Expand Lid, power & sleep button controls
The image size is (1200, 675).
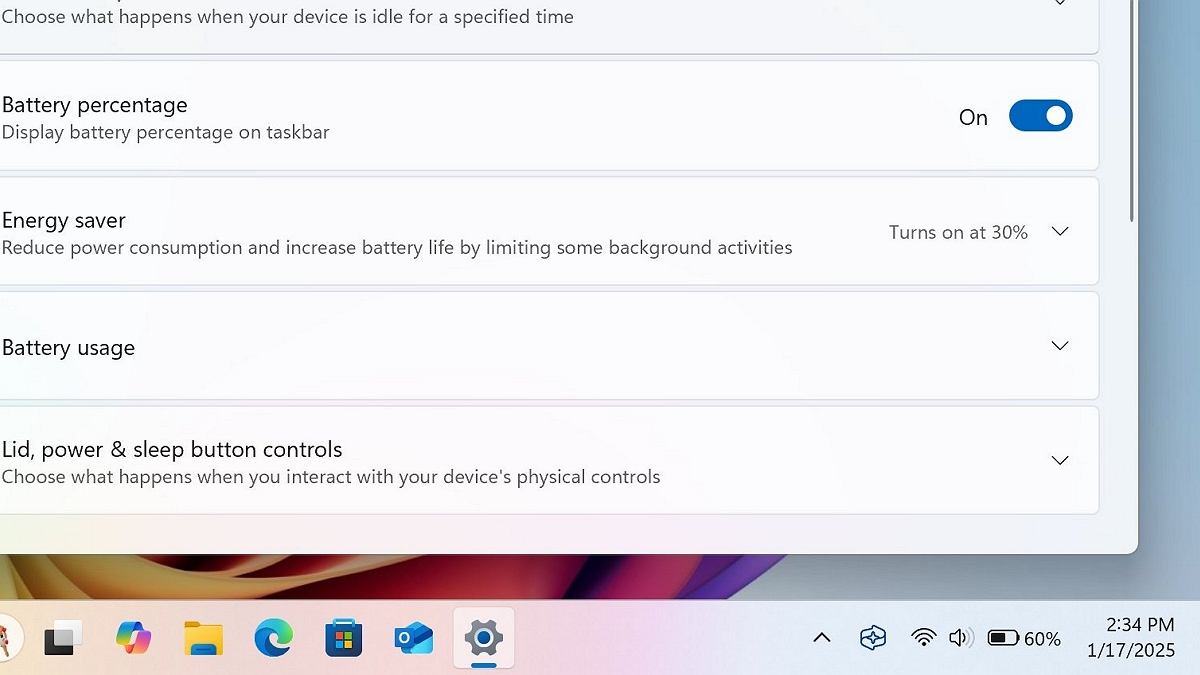(x=548, y=461)
